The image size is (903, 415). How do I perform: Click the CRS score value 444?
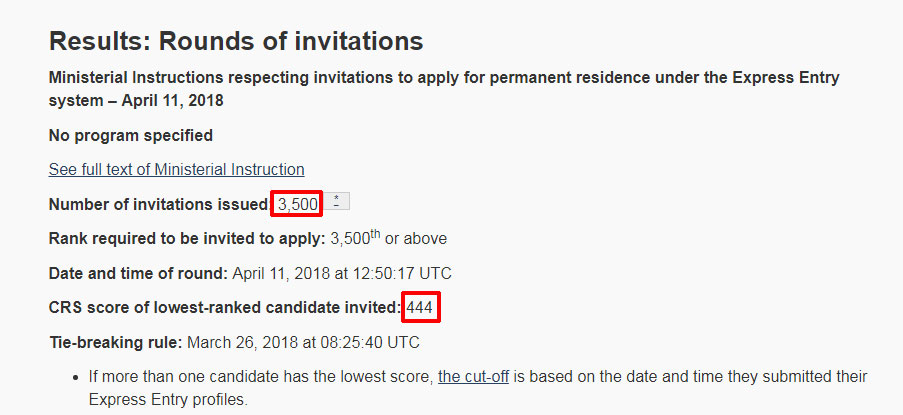point(420,307)
